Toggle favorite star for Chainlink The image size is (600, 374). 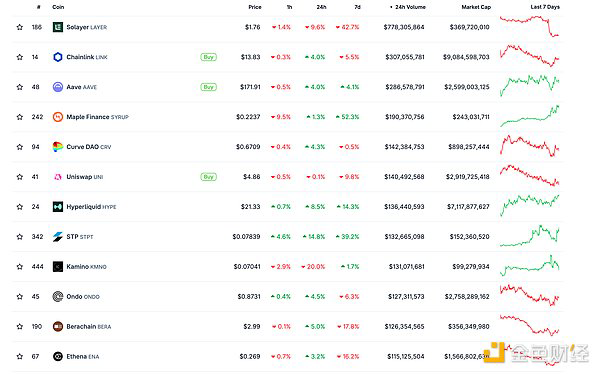point(20,57)
